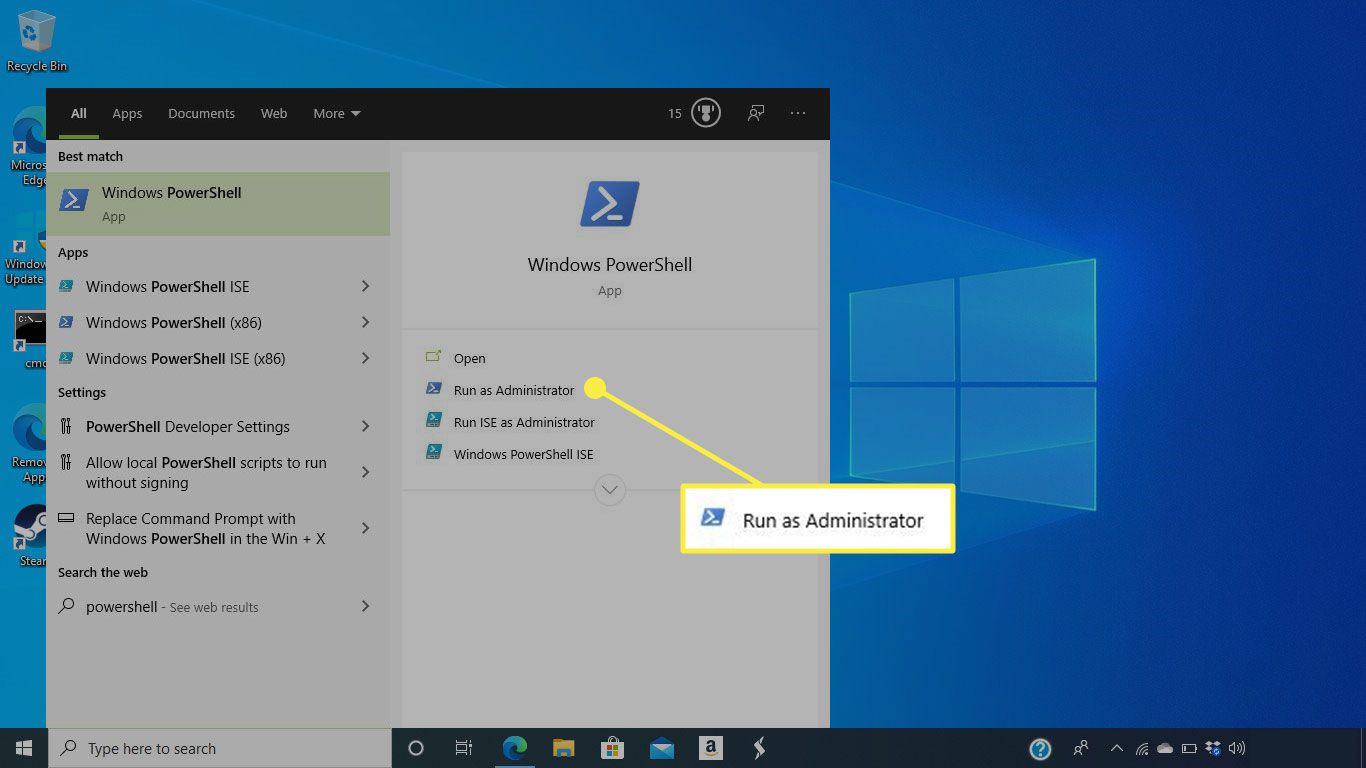This screenshot has width=1366, height=768.
Task: Open the Amazon taskbar icon
Action: [710, 748]
